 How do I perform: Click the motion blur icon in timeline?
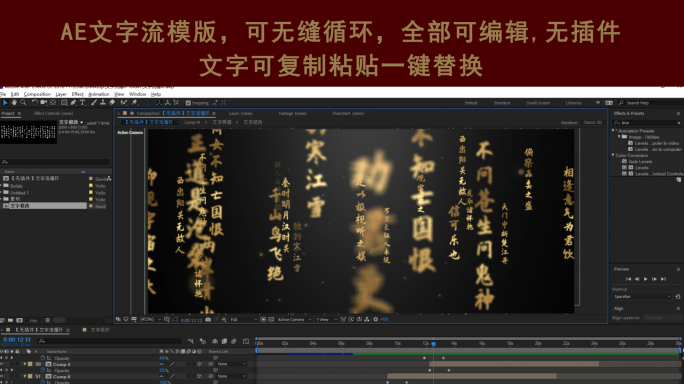(234, 341)
